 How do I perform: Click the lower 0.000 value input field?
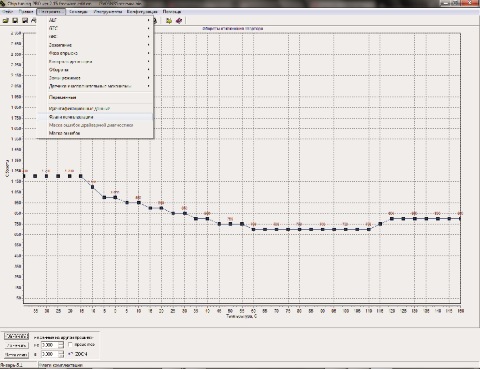coord(50,354)
